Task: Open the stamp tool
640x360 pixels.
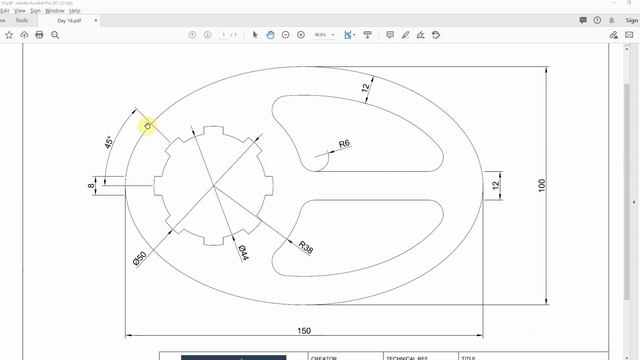Action: [436, 35]
